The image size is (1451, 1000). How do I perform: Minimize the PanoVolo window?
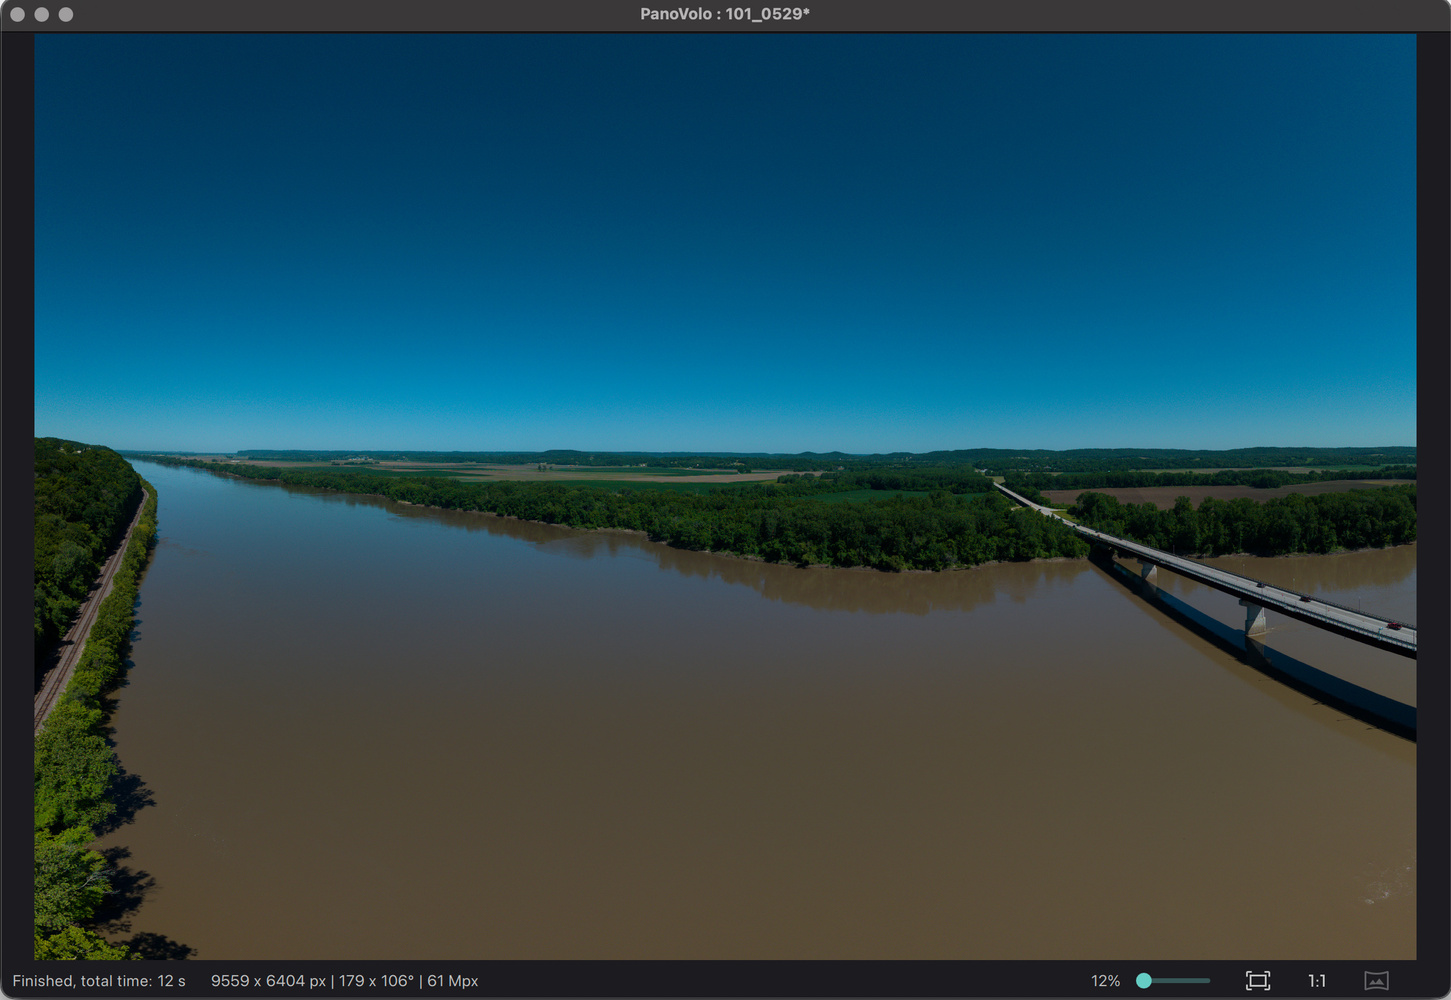click(x=41, y=14)
